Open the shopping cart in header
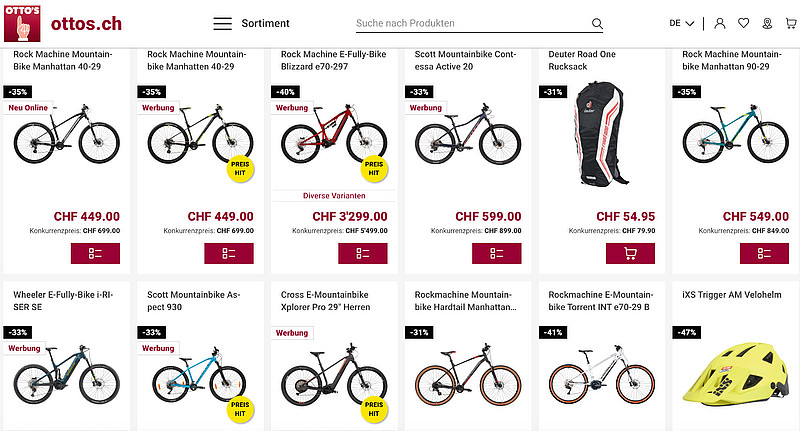Image resolution: width=800 pixels, height=431 pixels. pos(791,23)
